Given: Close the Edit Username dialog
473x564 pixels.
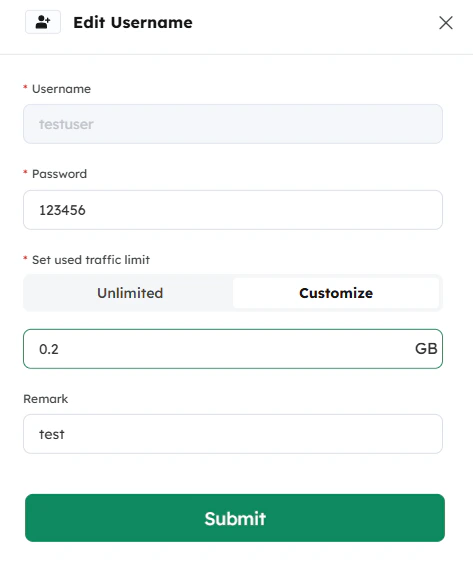Looking at the screenshot, I should (446, 23).
